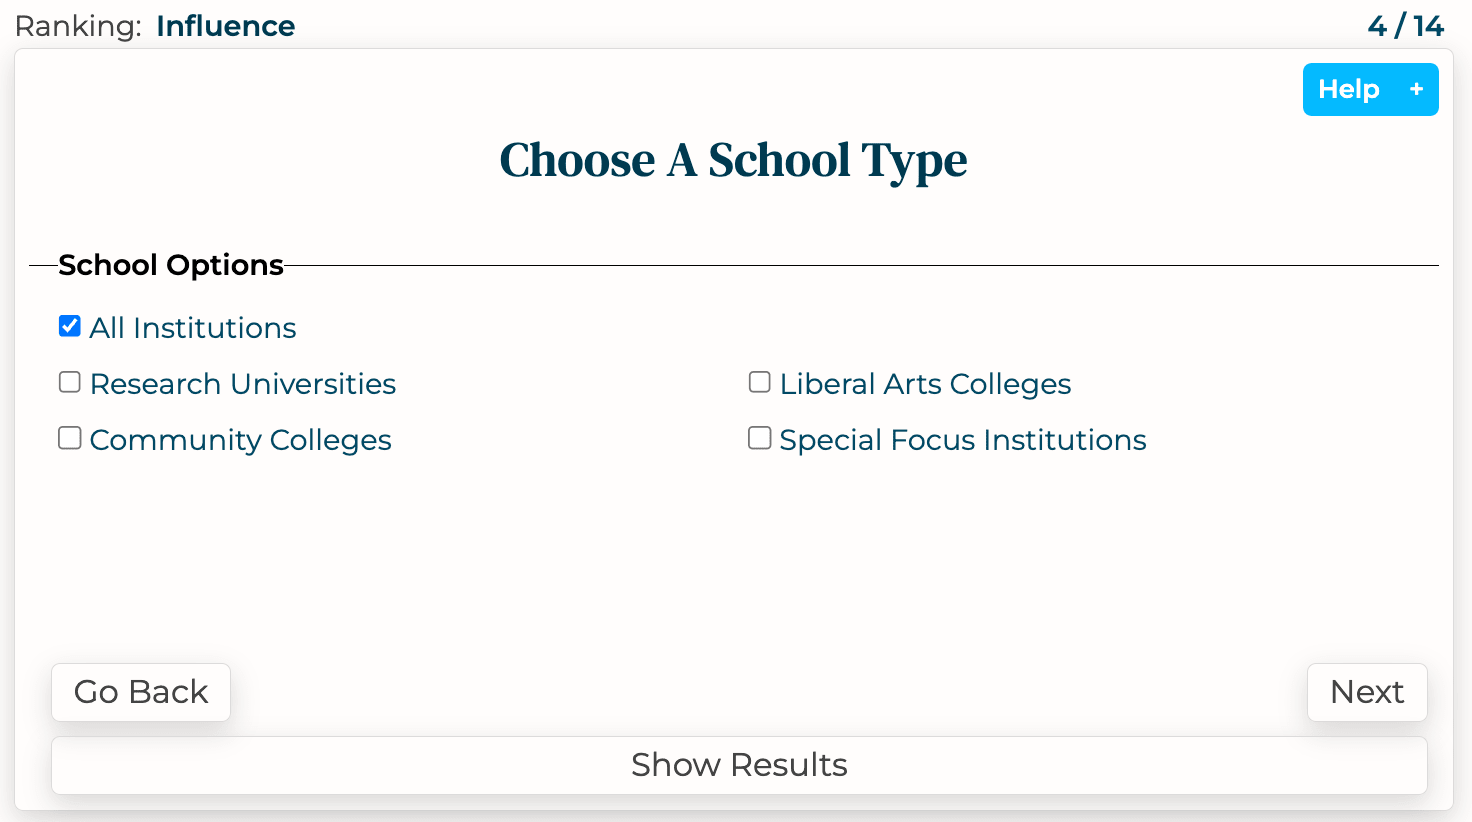This screenshot has height=822, width=1472.
Task: Click Show Results to view rankings
Action: click(738, 765)
